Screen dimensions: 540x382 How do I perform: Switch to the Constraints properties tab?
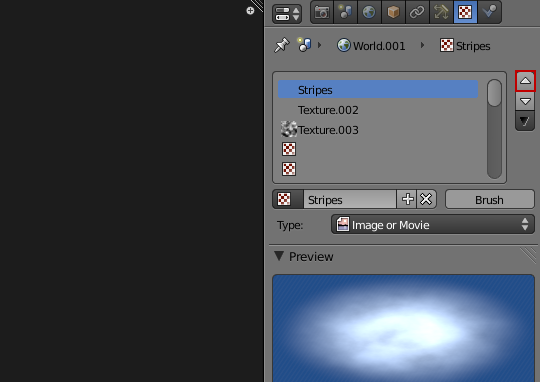coord(417,12)
